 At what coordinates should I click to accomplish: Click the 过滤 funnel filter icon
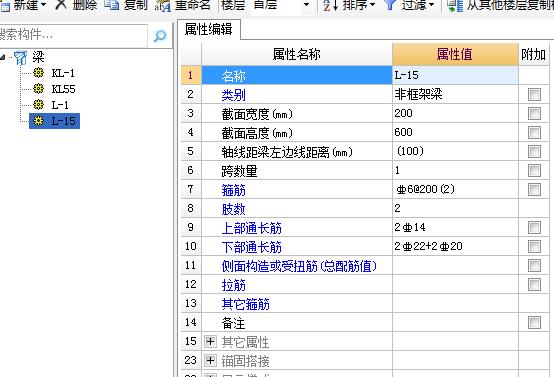point(390,5)
